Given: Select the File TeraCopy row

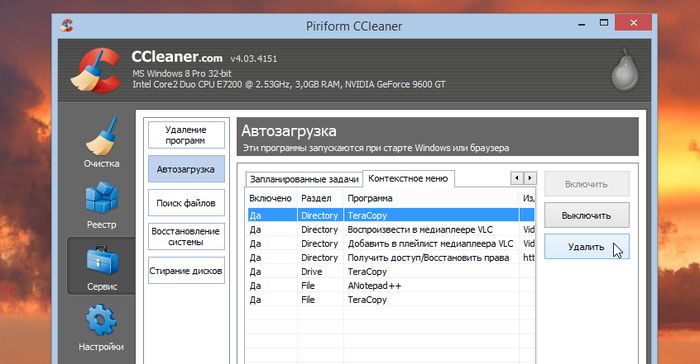Looking at the screenshot, I should click(391, 300).
